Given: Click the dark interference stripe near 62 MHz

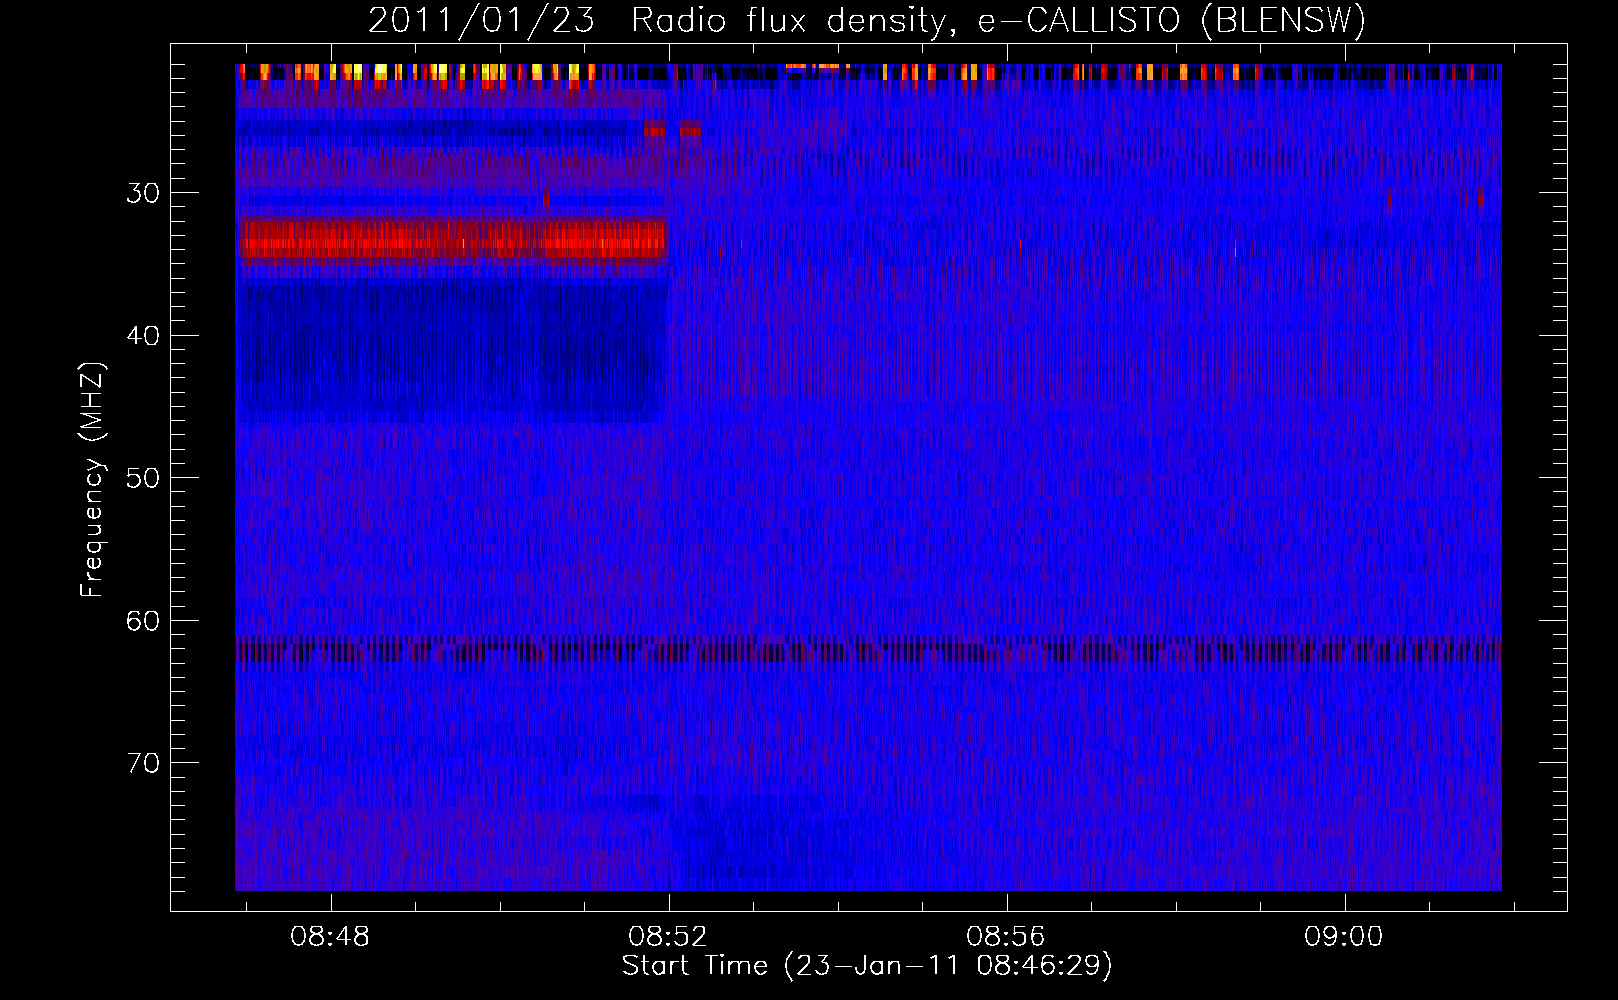Looking at the screenshot, I should [x=868, y=649].
